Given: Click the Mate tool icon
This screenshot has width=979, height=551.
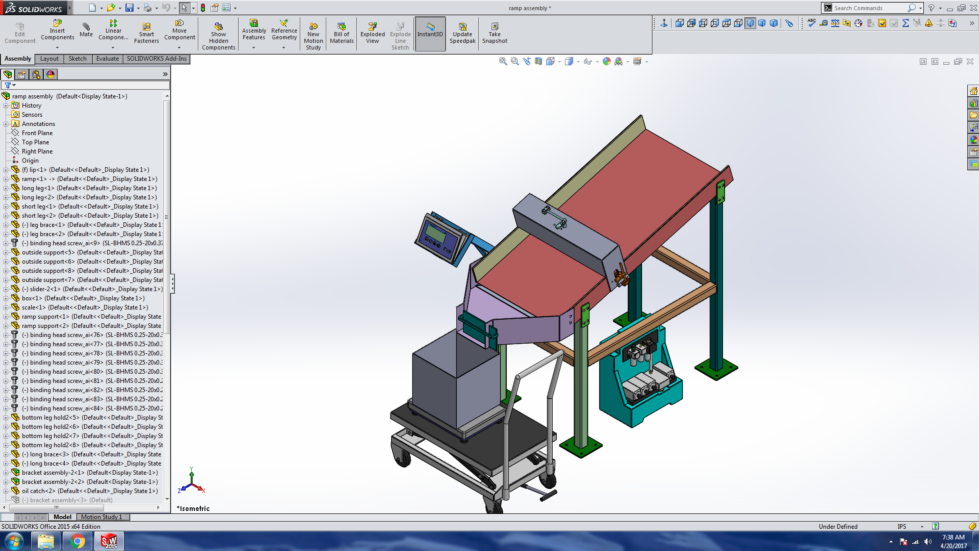Looking at the screenshot, I should click(86, 29).
